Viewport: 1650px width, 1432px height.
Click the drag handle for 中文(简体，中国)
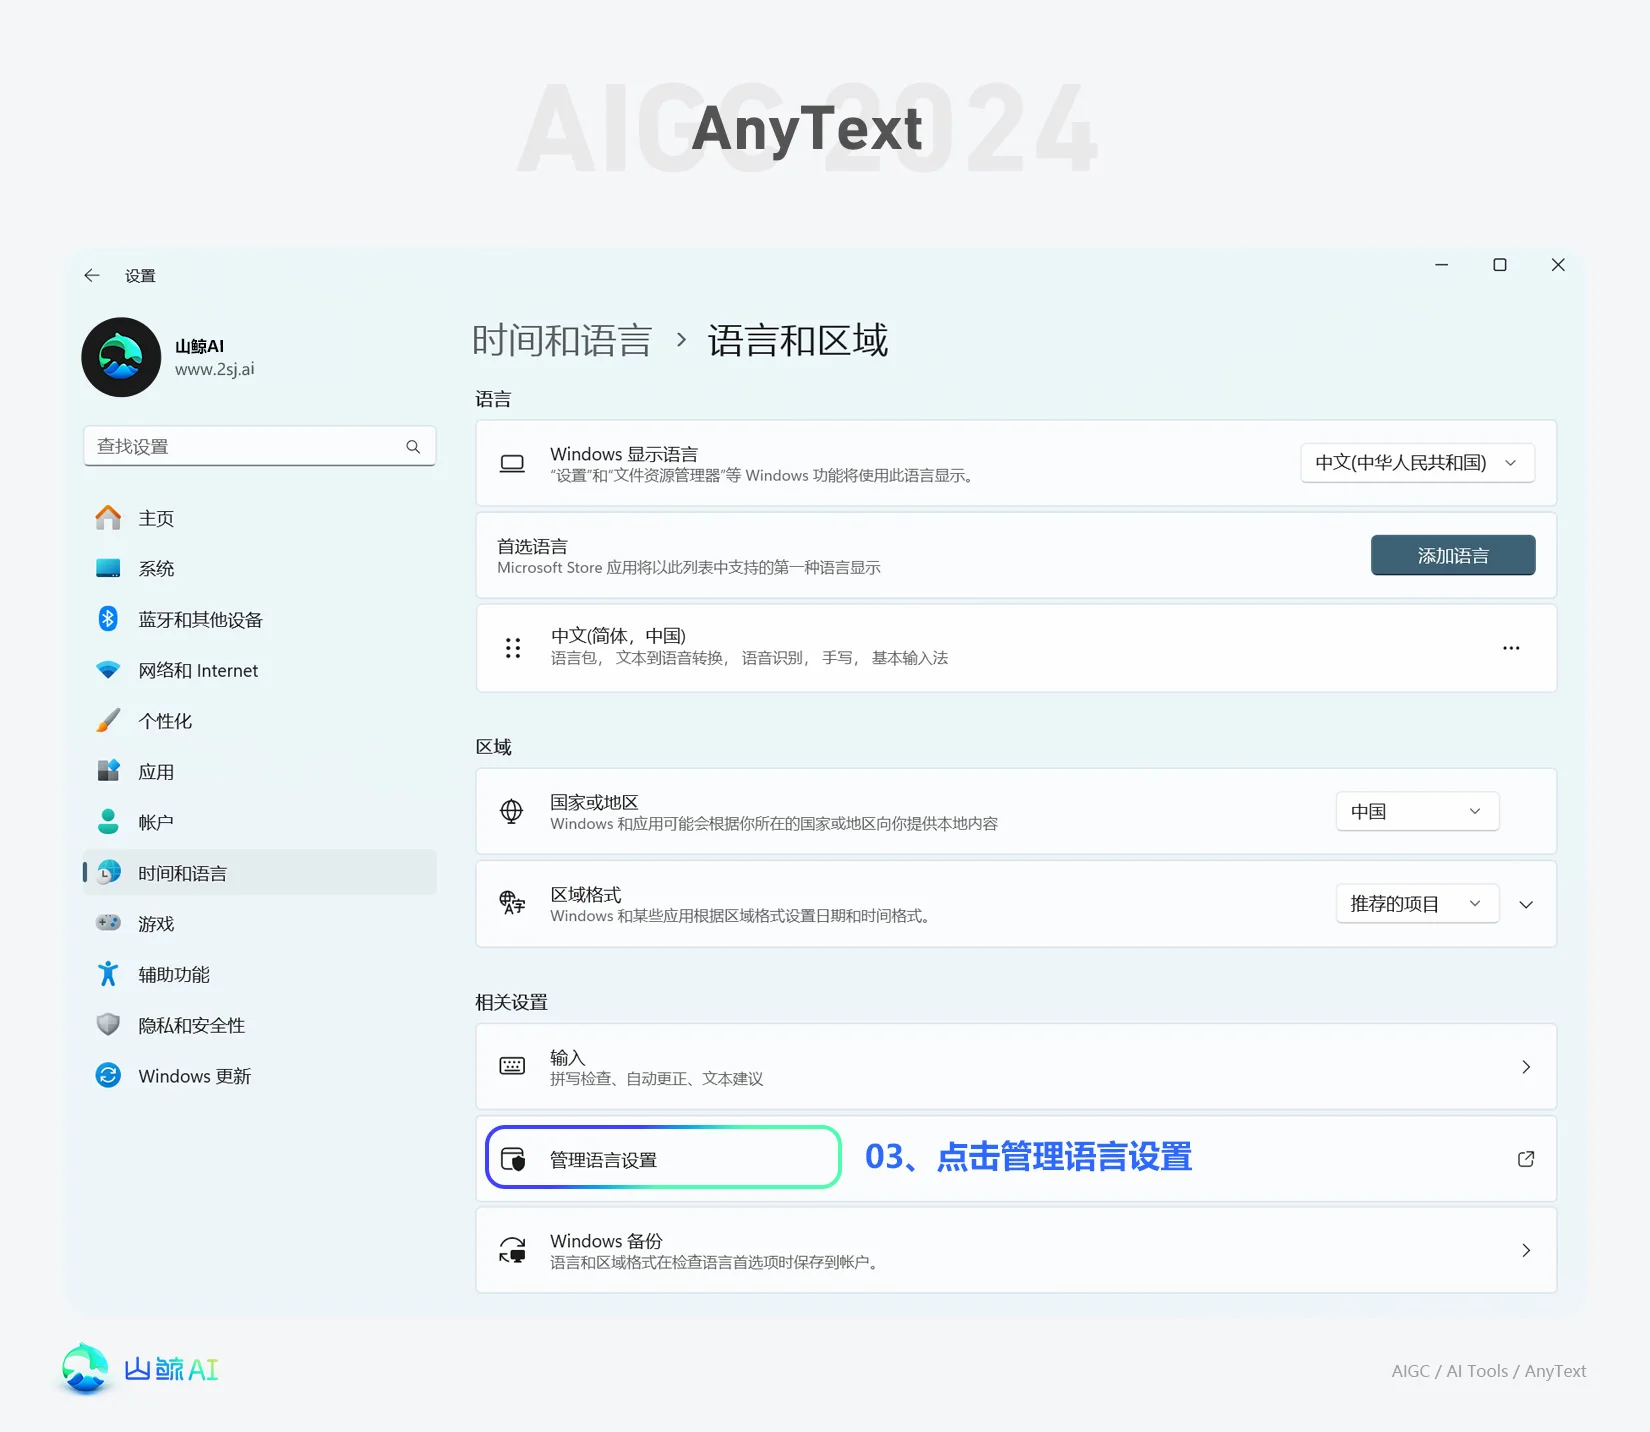coord(513,648)
